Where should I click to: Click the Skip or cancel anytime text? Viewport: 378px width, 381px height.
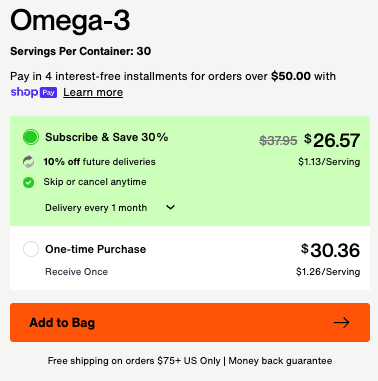(x=95, y=182)
